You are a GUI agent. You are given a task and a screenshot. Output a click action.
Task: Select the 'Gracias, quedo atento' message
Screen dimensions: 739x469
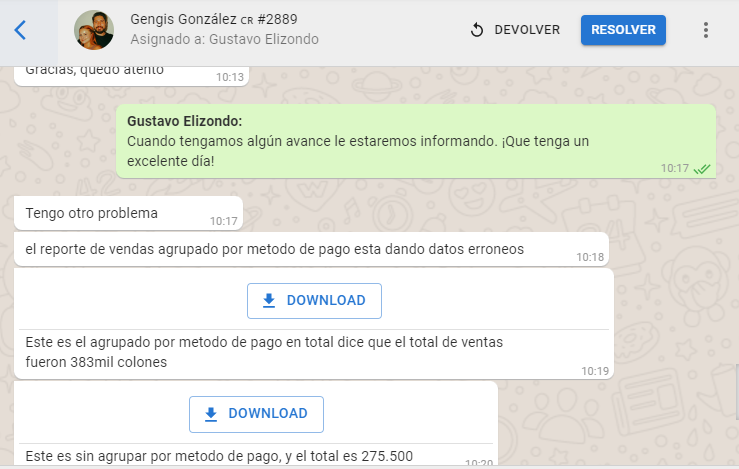(94, 72)
